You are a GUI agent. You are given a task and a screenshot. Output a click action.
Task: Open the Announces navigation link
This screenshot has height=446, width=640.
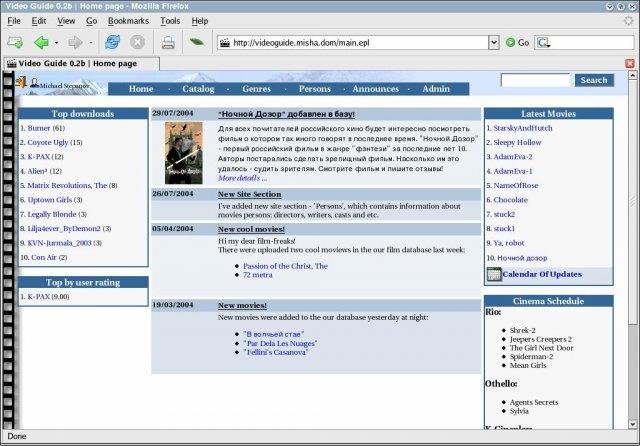[376, 89]
